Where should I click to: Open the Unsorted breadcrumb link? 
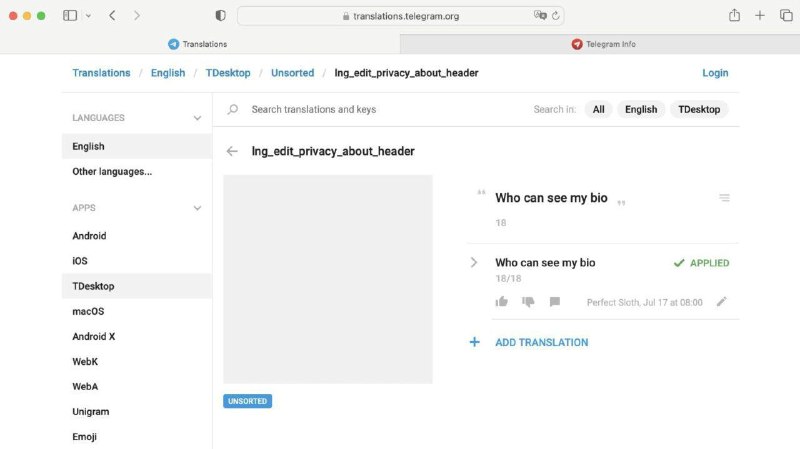(x=292, y=73)
